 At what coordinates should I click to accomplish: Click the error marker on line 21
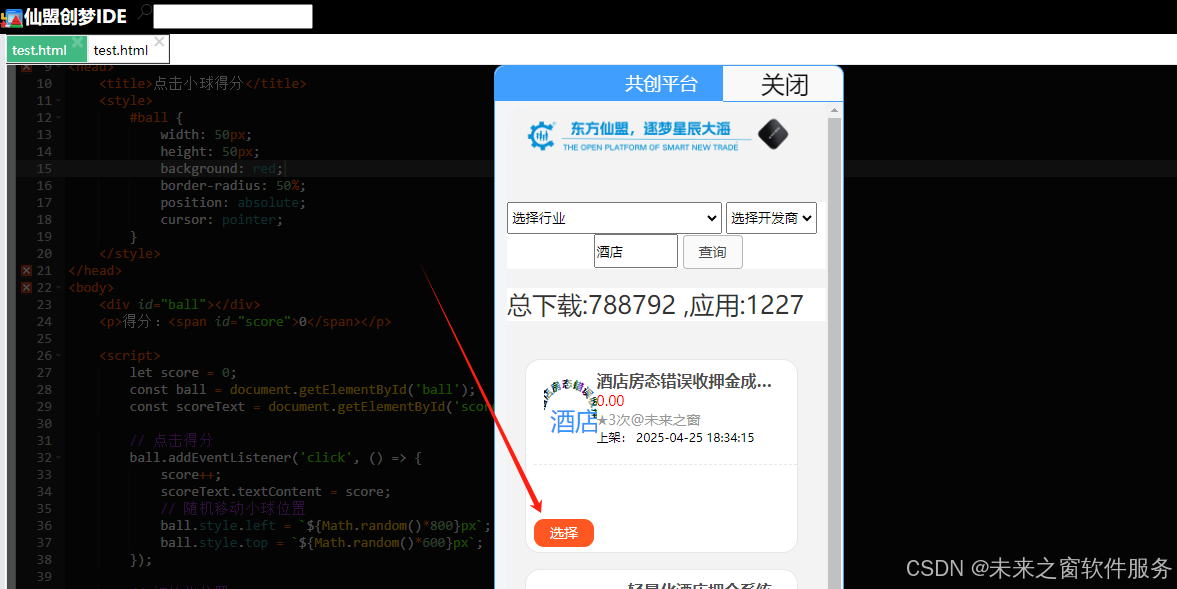coord(26,270)
